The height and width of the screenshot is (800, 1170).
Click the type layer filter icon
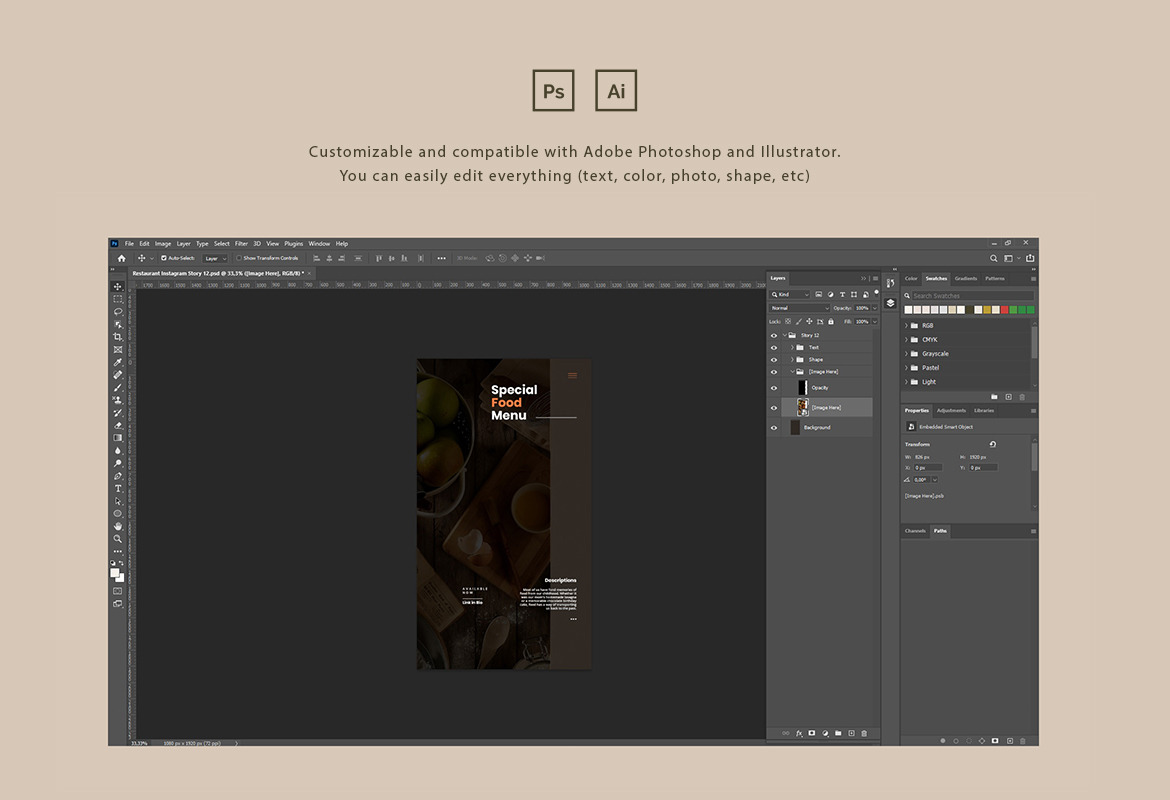[x=842, y=295]
